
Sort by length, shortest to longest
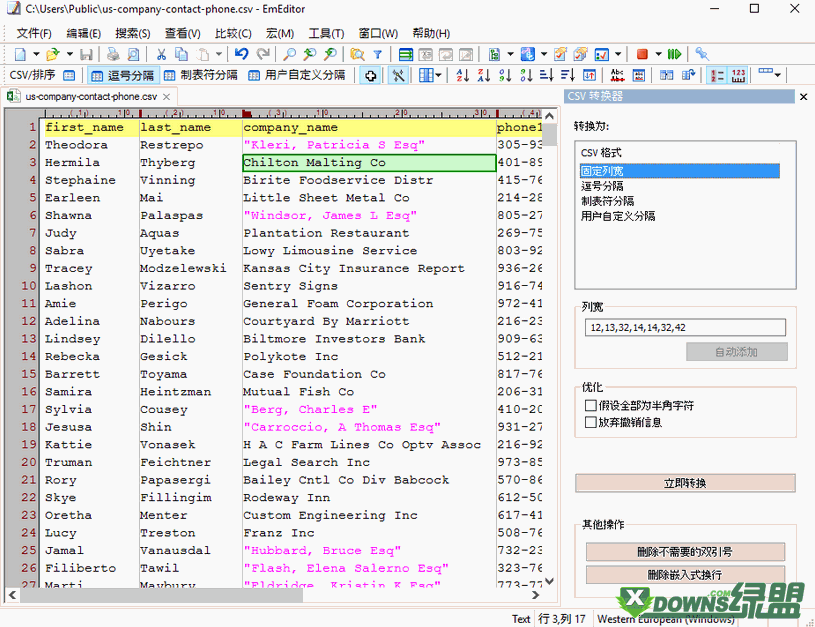547,75
